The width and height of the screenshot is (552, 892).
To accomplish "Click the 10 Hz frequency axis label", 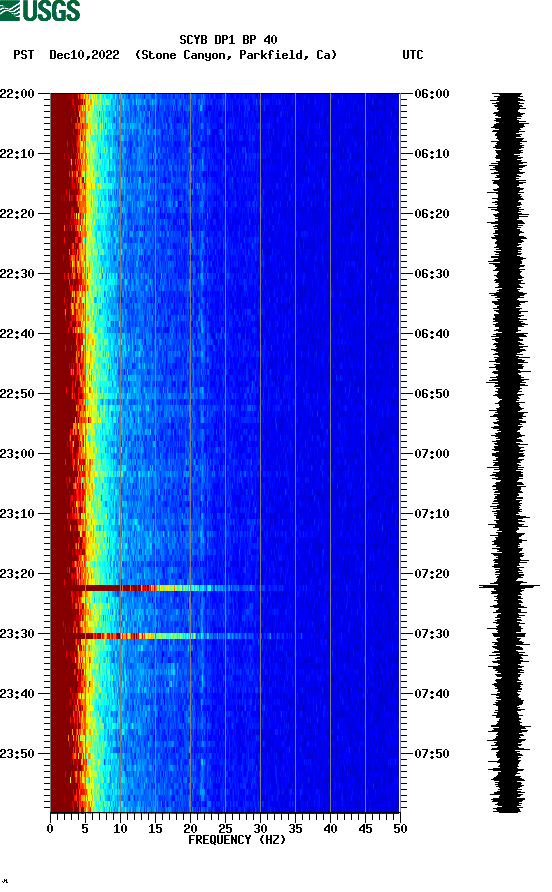I will pyautogui.click(x=120, y=829).
